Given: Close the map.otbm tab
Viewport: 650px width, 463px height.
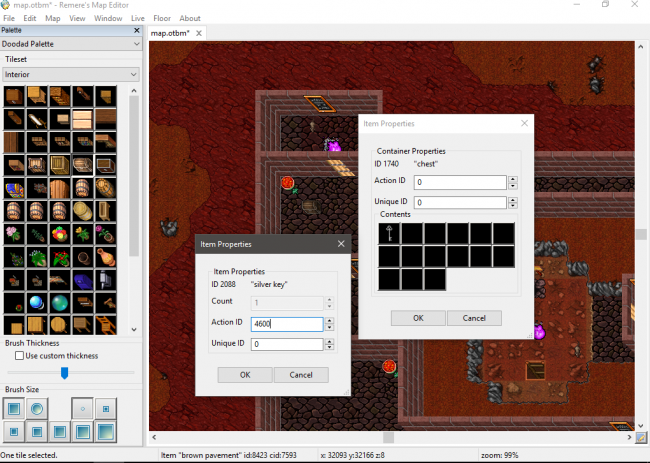Looking at the screenshot, I should coord(199,33).
